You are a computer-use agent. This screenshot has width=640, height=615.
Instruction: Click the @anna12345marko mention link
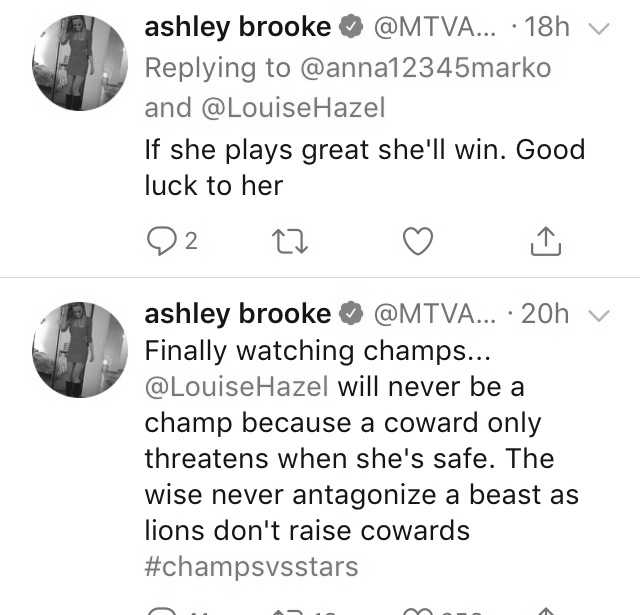426,68
